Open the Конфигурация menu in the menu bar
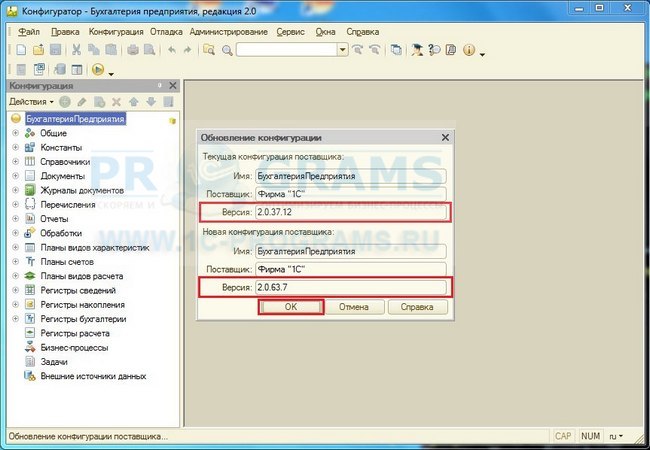650x450 pixels. tap(116, 31)
